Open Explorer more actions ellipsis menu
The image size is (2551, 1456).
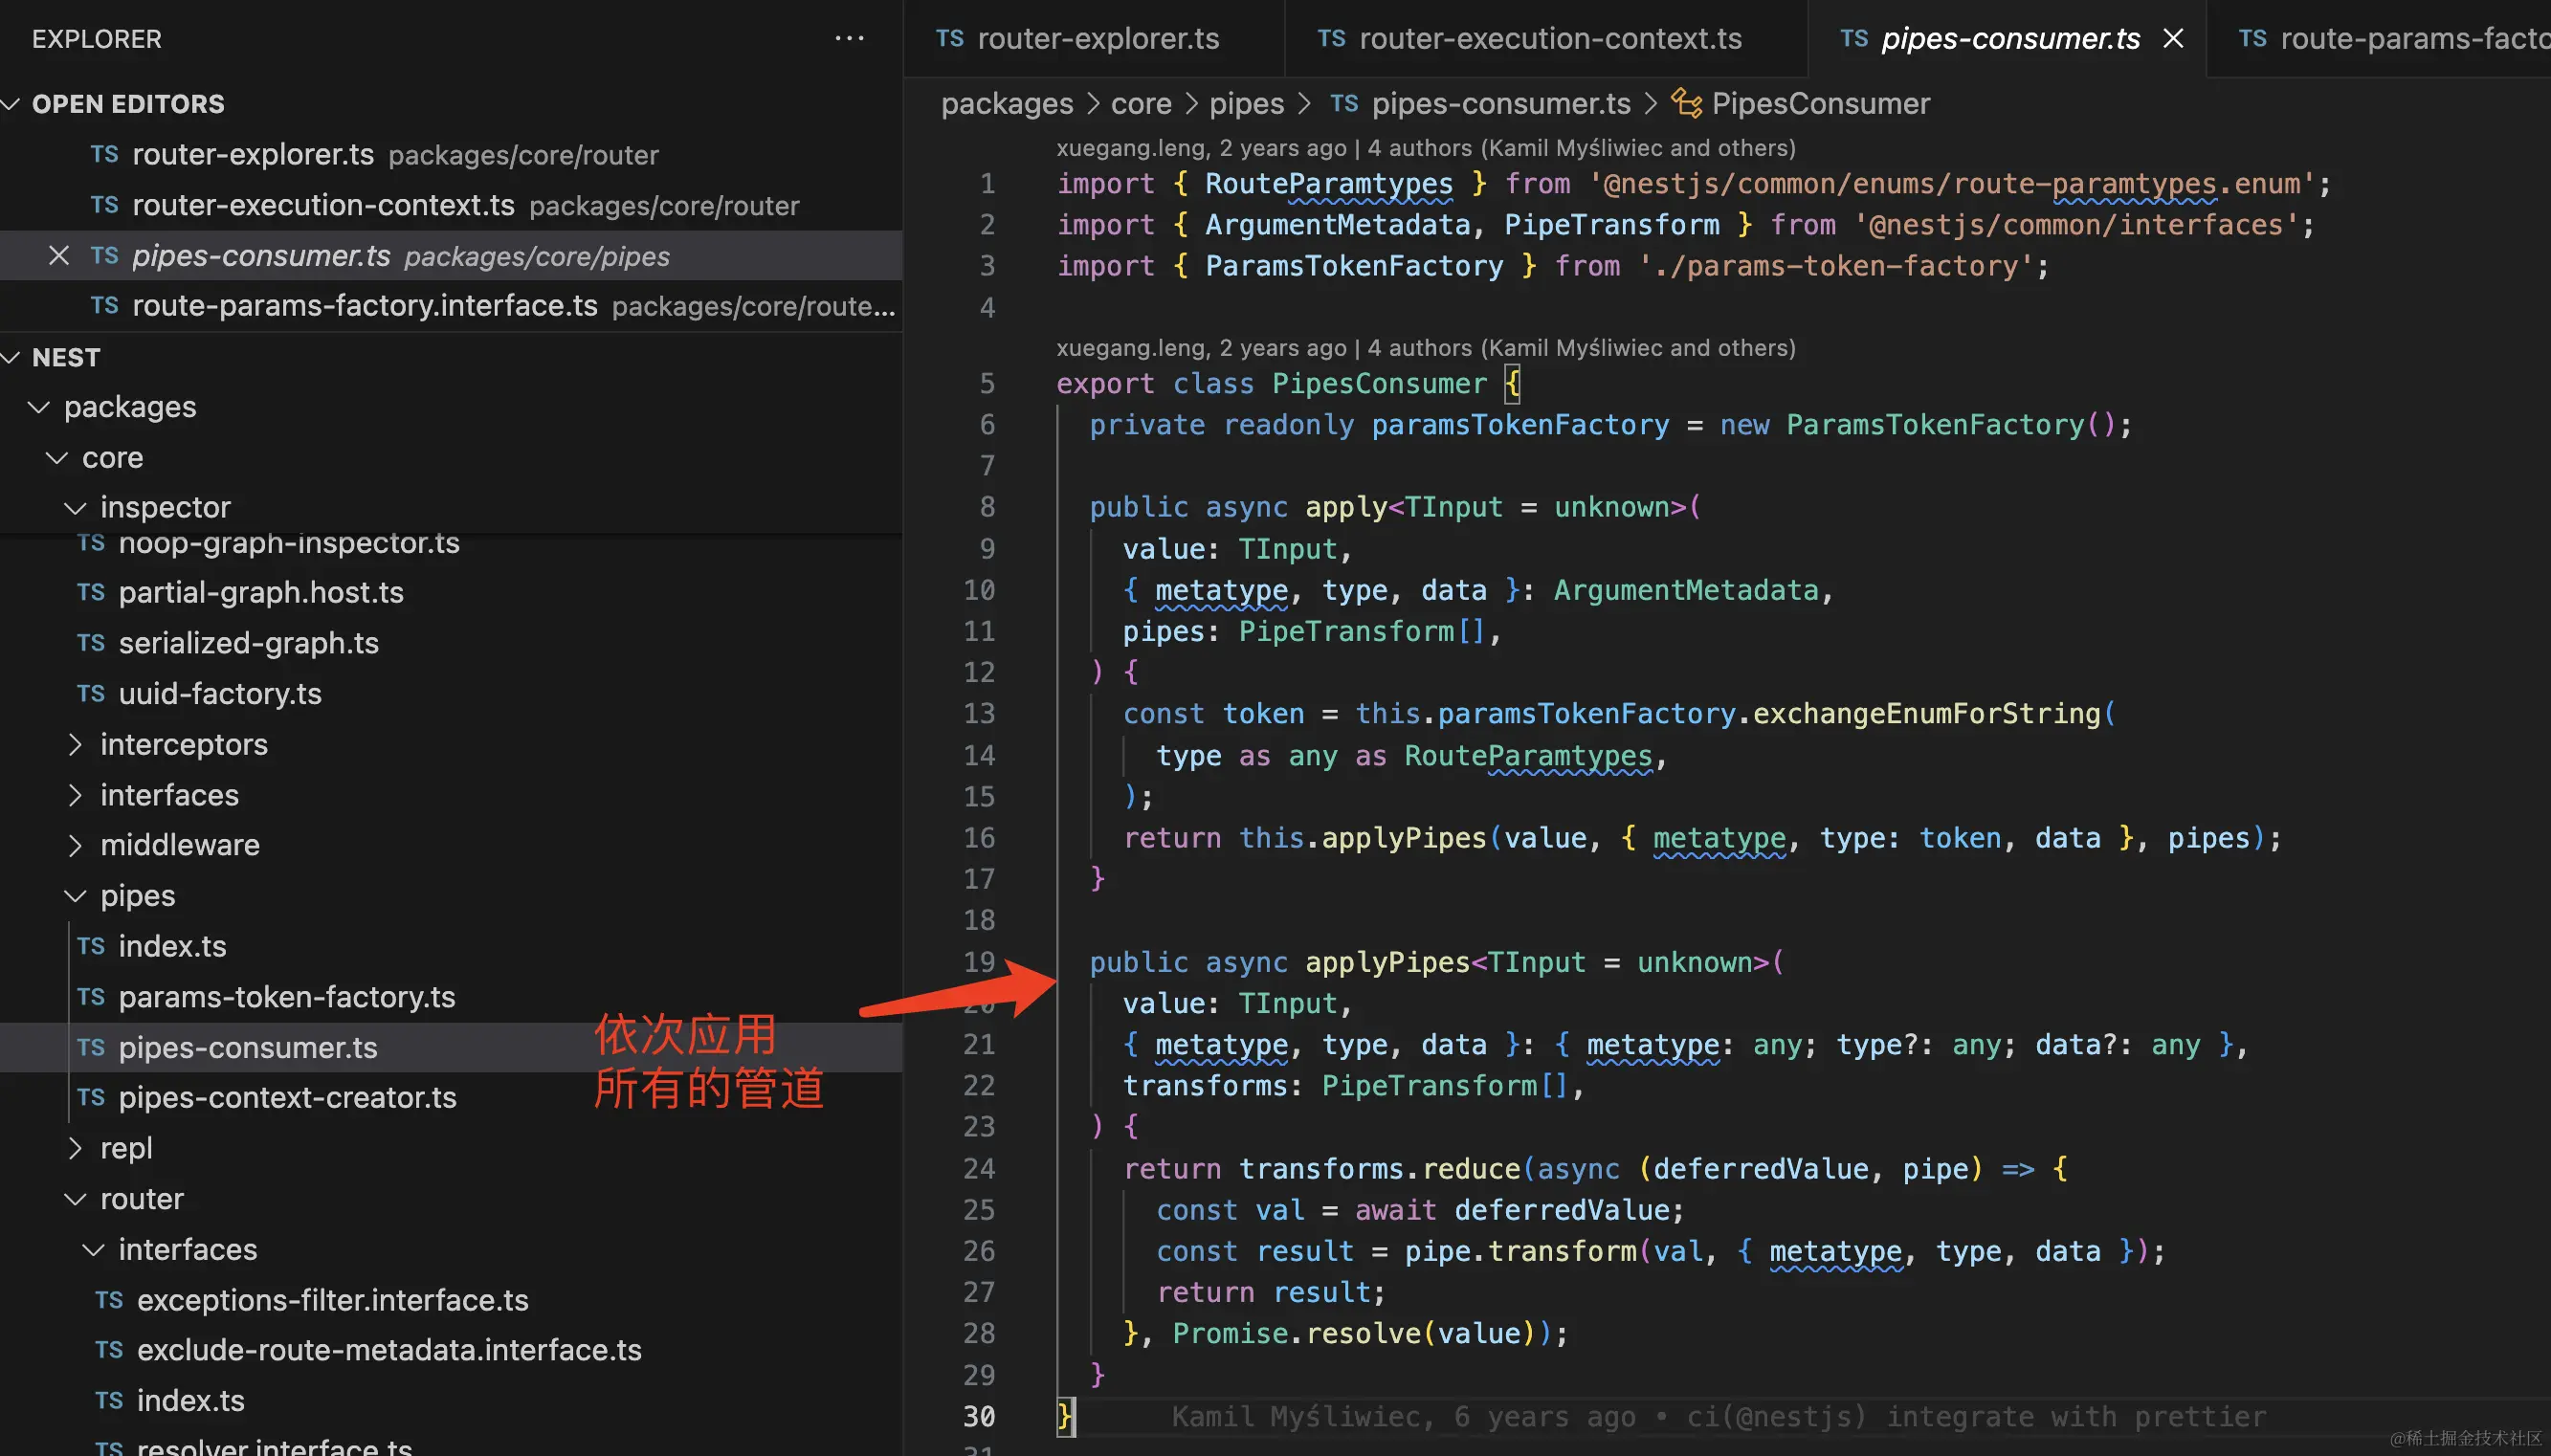[x=849, y=39]
